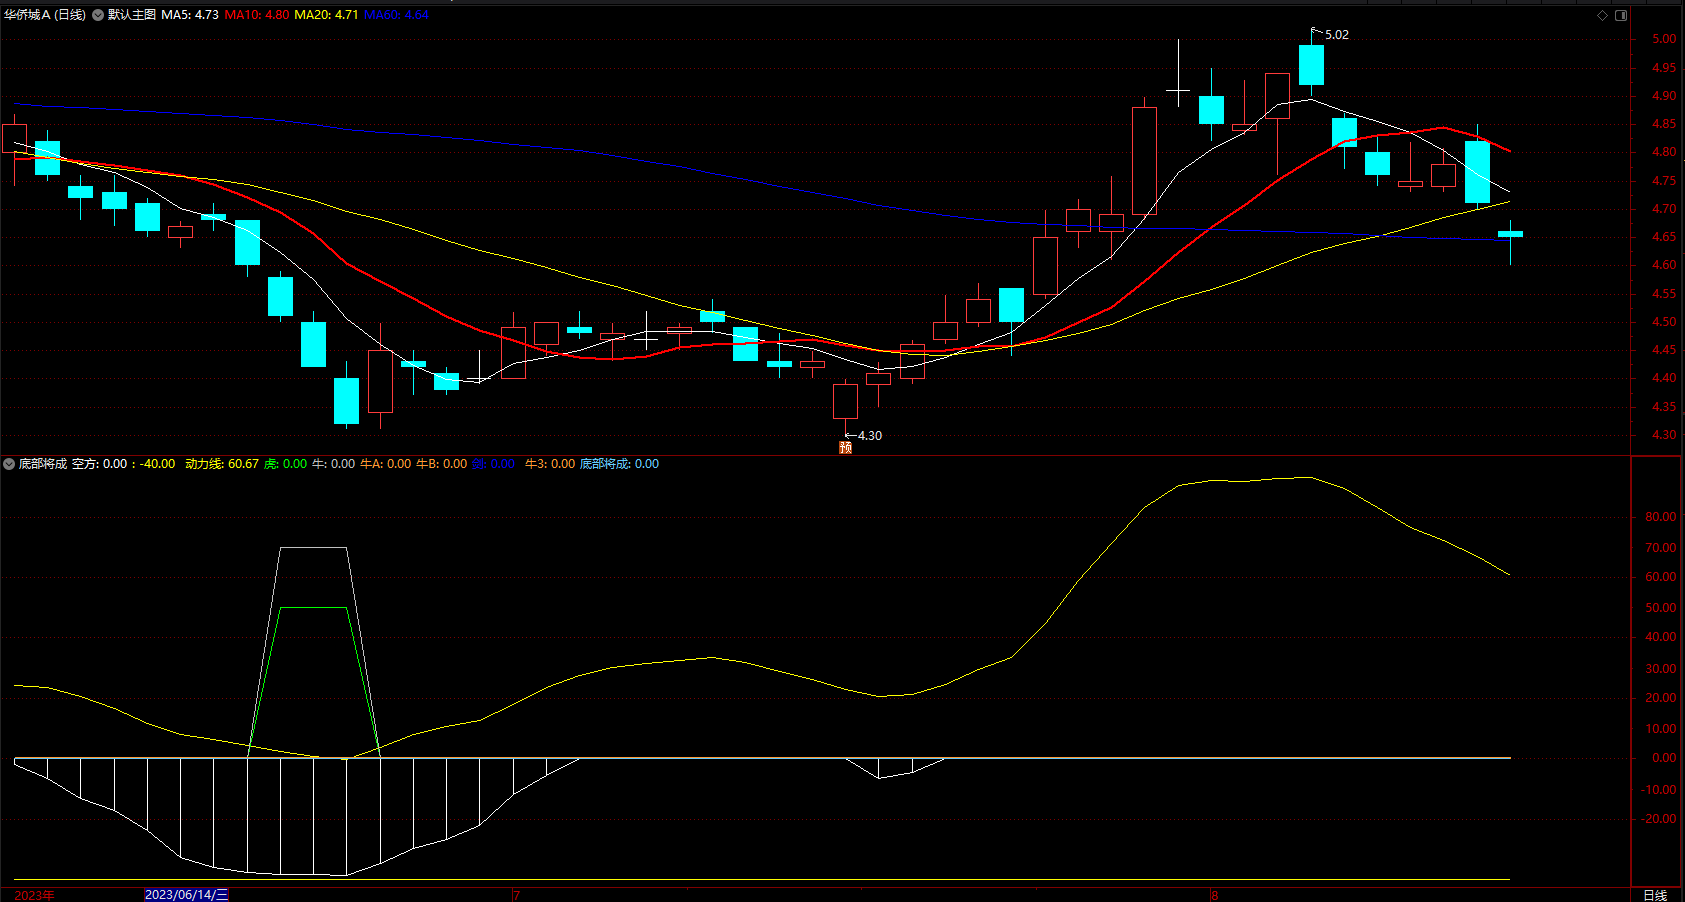Click the 4.65 price axis label
Image resolution: width=1685 pixels, height=902 pixels.
pyautogui.click(x=1664, y=237)
